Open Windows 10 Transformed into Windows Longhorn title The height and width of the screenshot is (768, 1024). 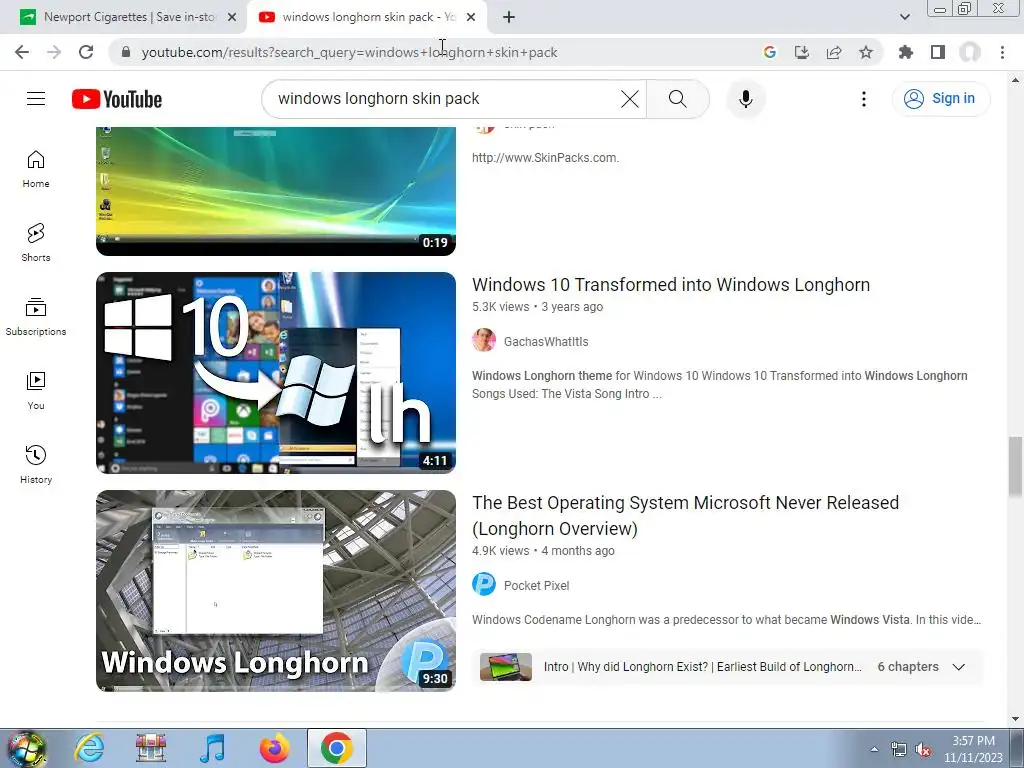point(671,285)
